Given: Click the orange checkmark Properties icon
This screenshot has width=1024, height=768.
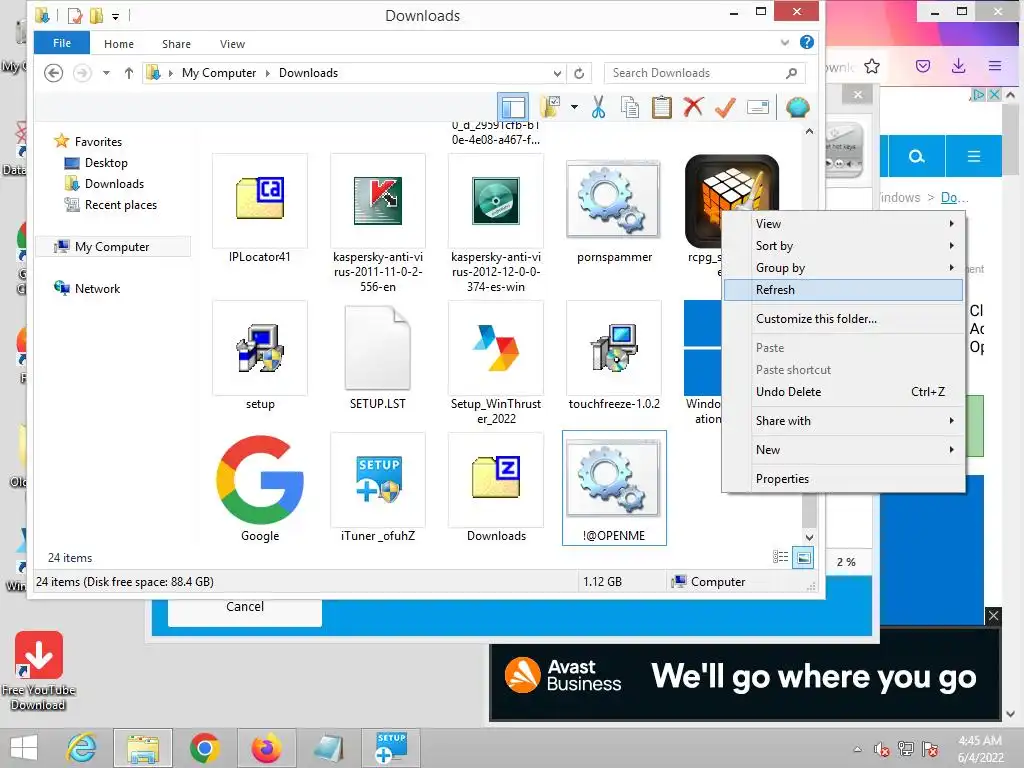Looking at the screenshot, I should (x=725, y=107).
